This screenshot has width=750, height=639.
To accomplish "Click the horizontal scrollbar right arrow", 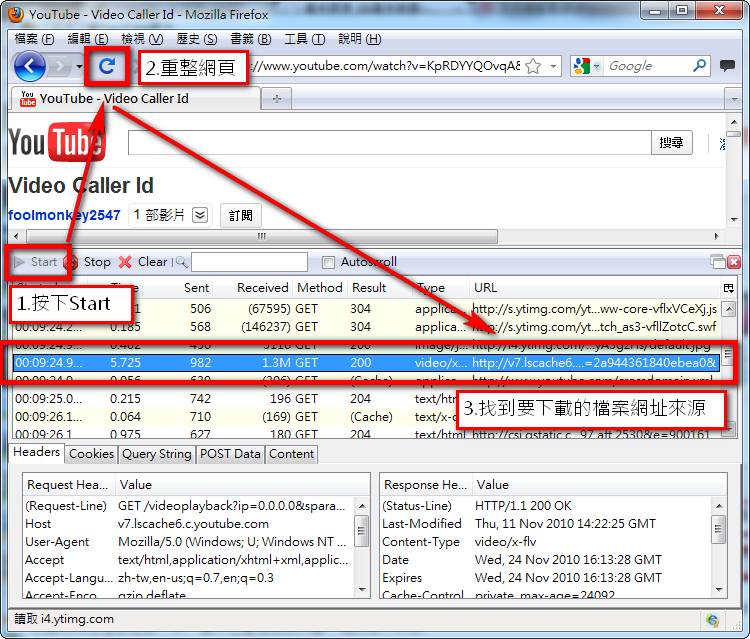I will (x=717, y=236).
